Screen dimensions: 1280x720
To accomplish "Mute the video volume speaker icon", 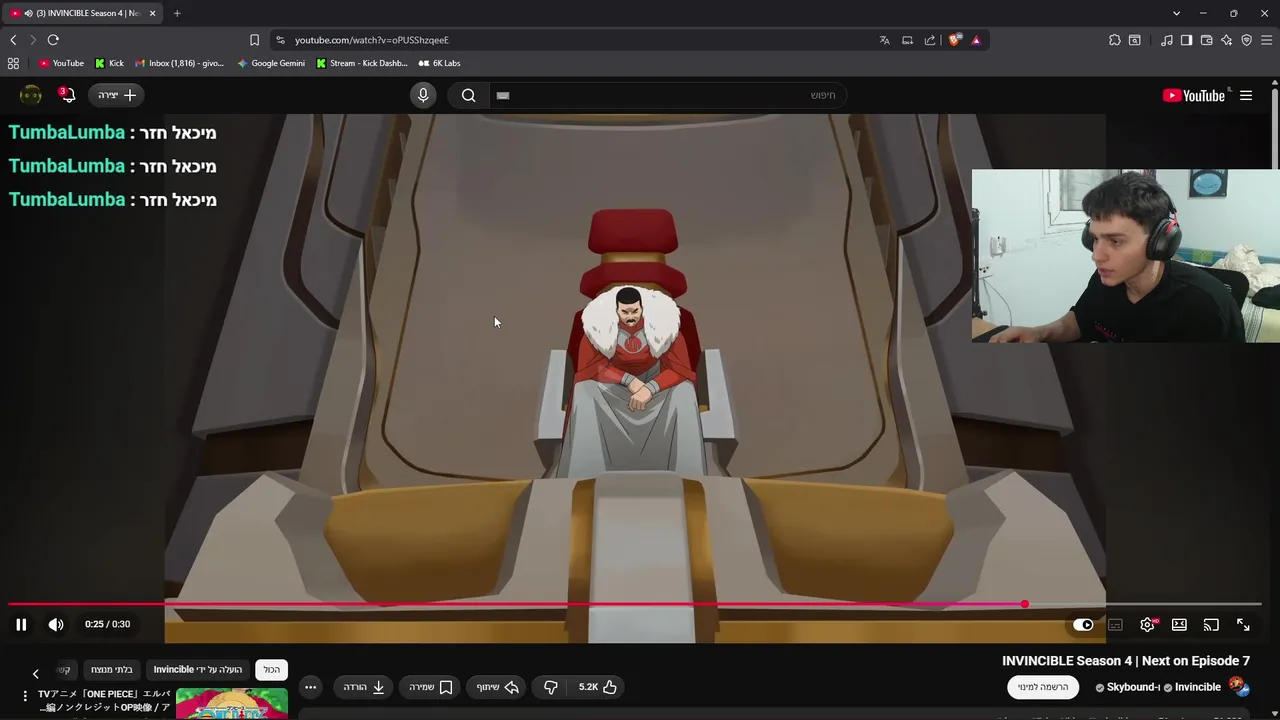I will pos(56,624).
